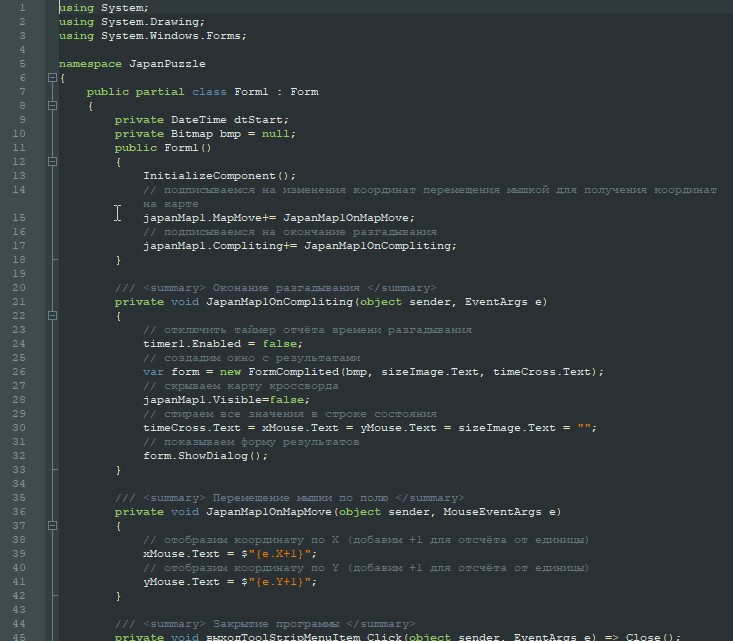Fold the JapanMap1OnMapMove method body

point(52,526)
